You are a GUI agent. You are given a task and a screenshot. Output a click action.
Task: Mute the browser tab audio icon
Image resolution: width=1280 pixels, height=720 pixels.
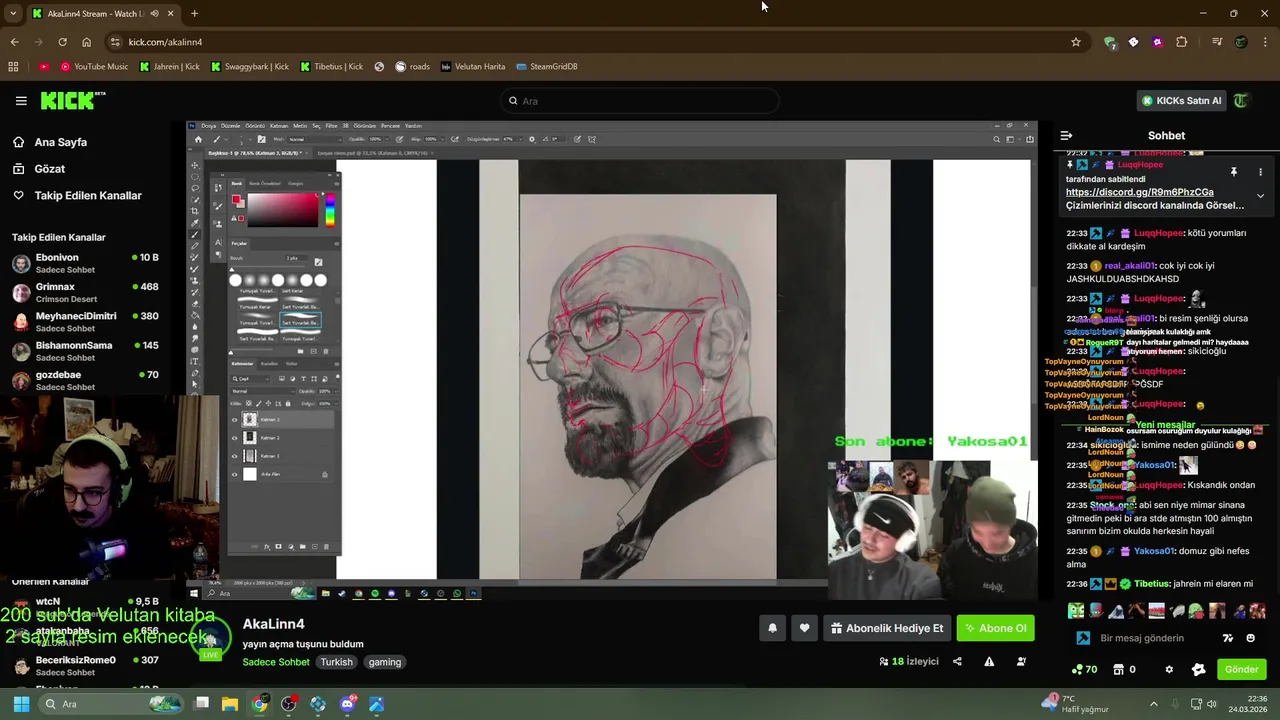[x=154, y=14]
